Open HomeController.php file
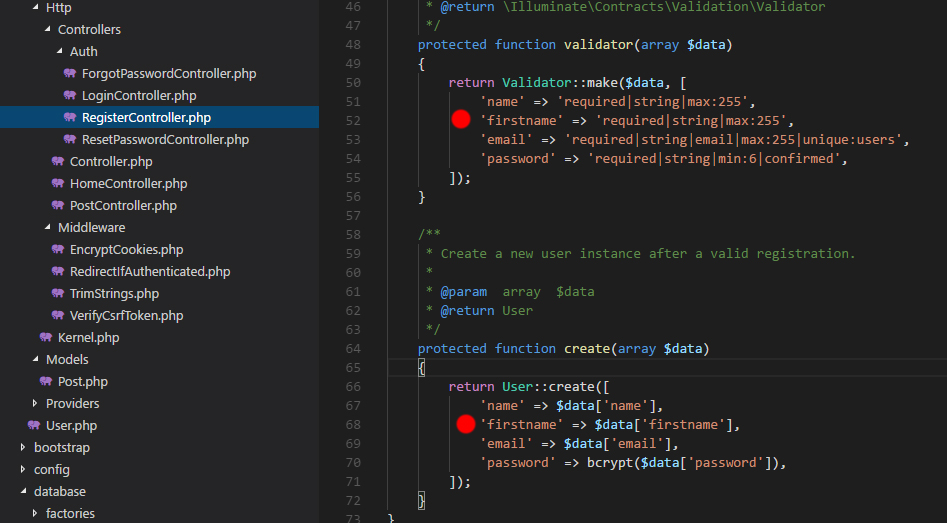This screenshot has height=523, width=947. [x=129, y=184]
